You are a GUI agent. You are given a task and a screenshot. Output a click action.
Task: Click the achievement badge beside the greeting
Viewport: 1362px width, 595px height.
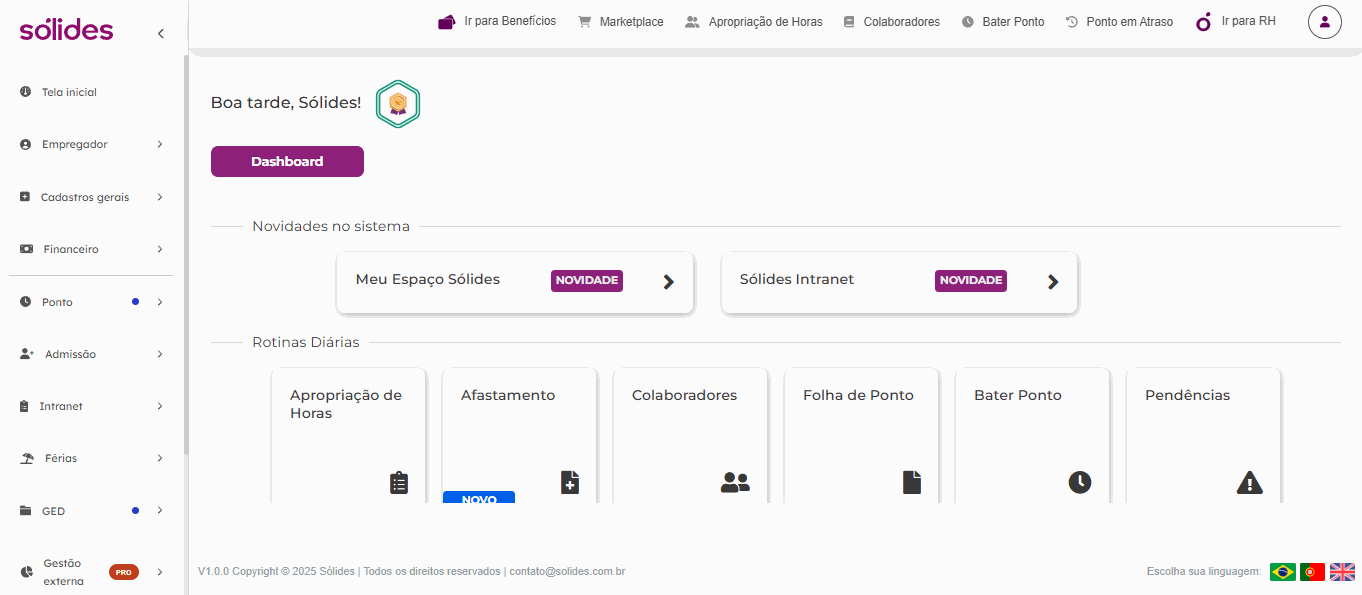(x=398, y=104)
